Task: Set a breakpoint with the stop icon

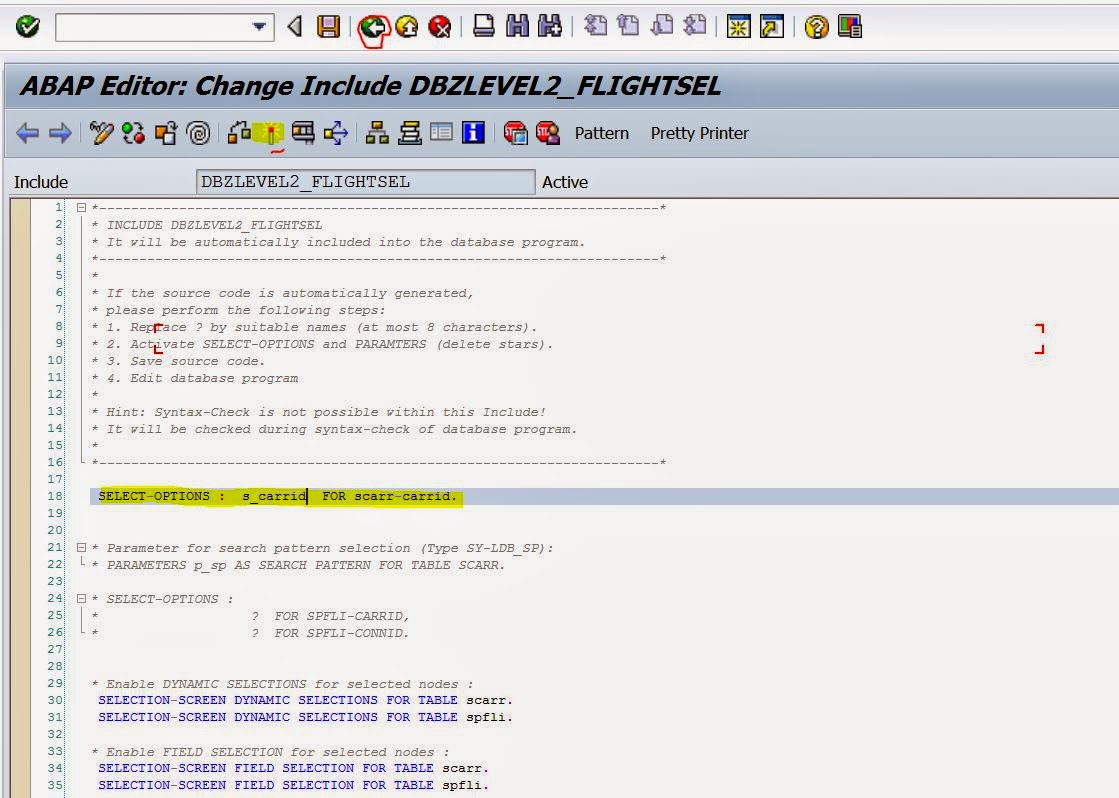Action: [x=516, y=132]
